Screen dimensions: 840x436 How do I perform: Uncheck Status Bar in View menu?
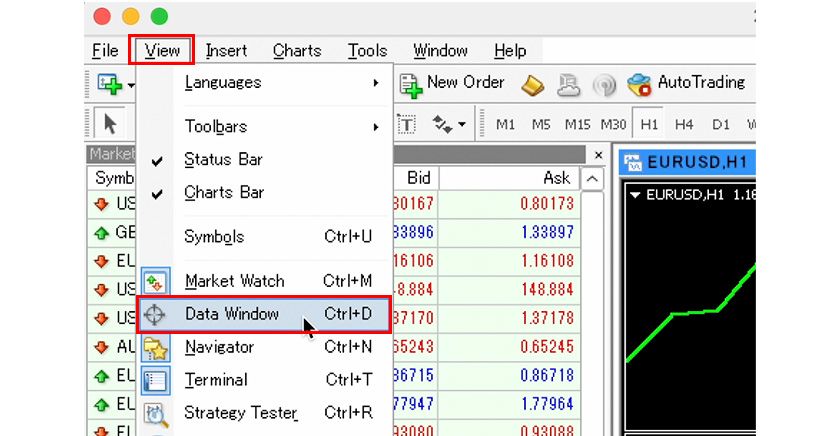(222, 160)
